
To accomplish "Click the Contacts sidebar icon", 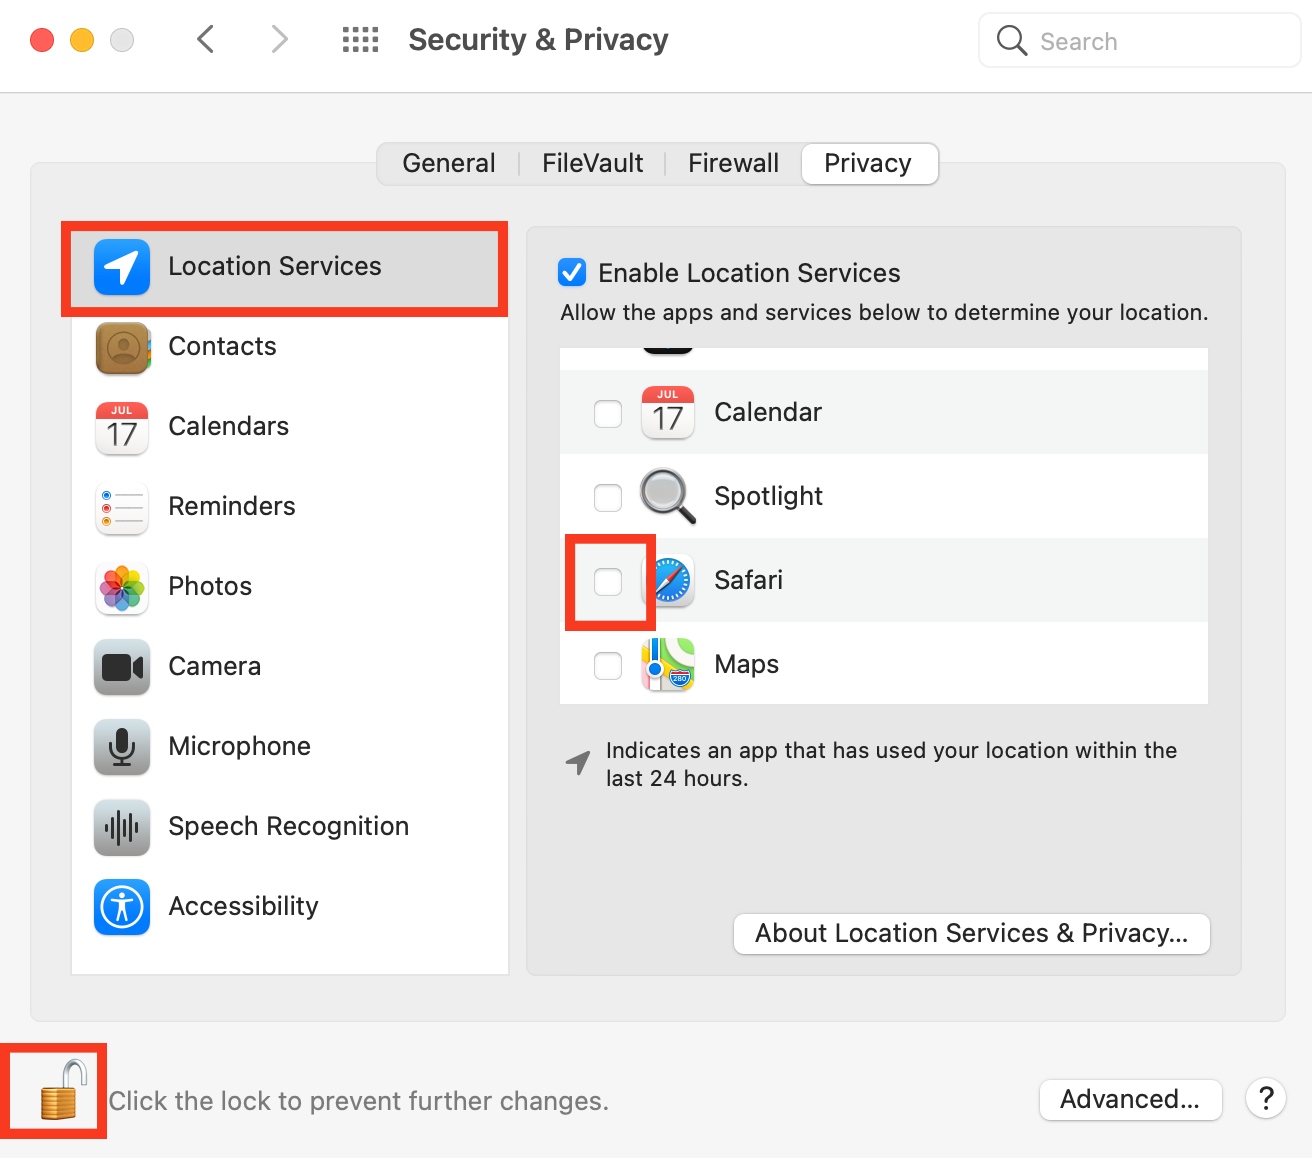I will pyautogui.click(x=120, y=347).
